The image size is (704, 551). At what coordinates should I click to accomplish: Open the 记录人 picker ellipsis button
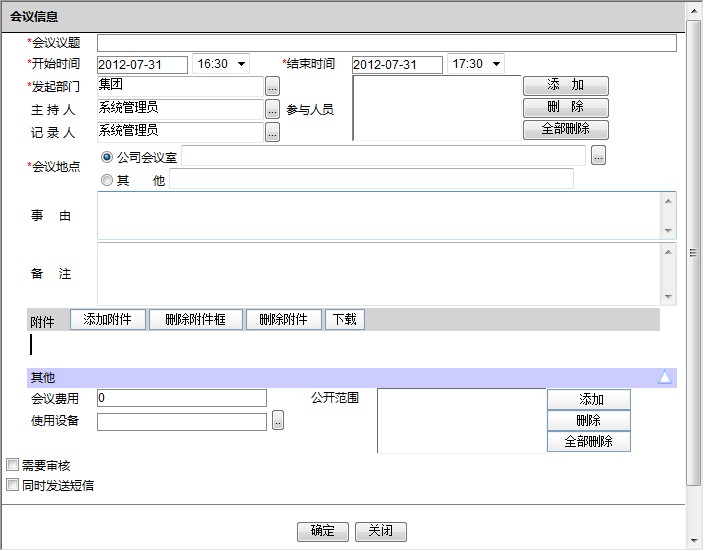[272, 132]
